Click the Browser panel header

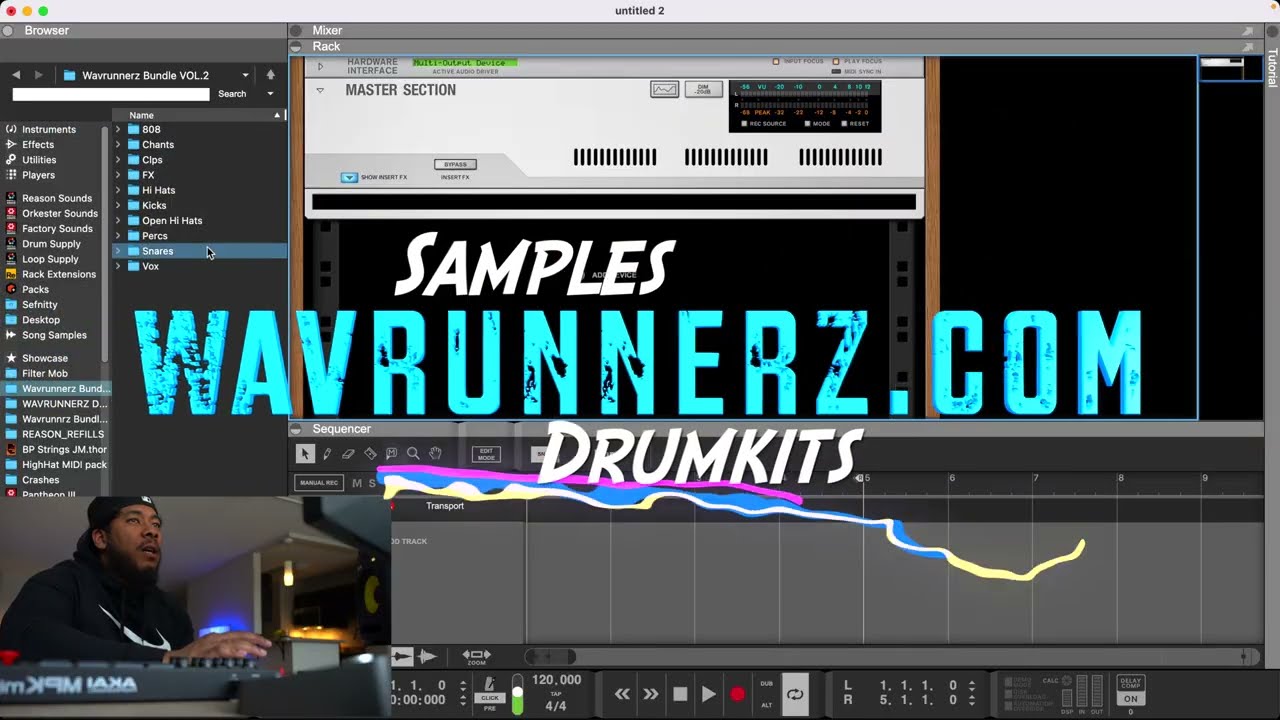tap(144, 31)
